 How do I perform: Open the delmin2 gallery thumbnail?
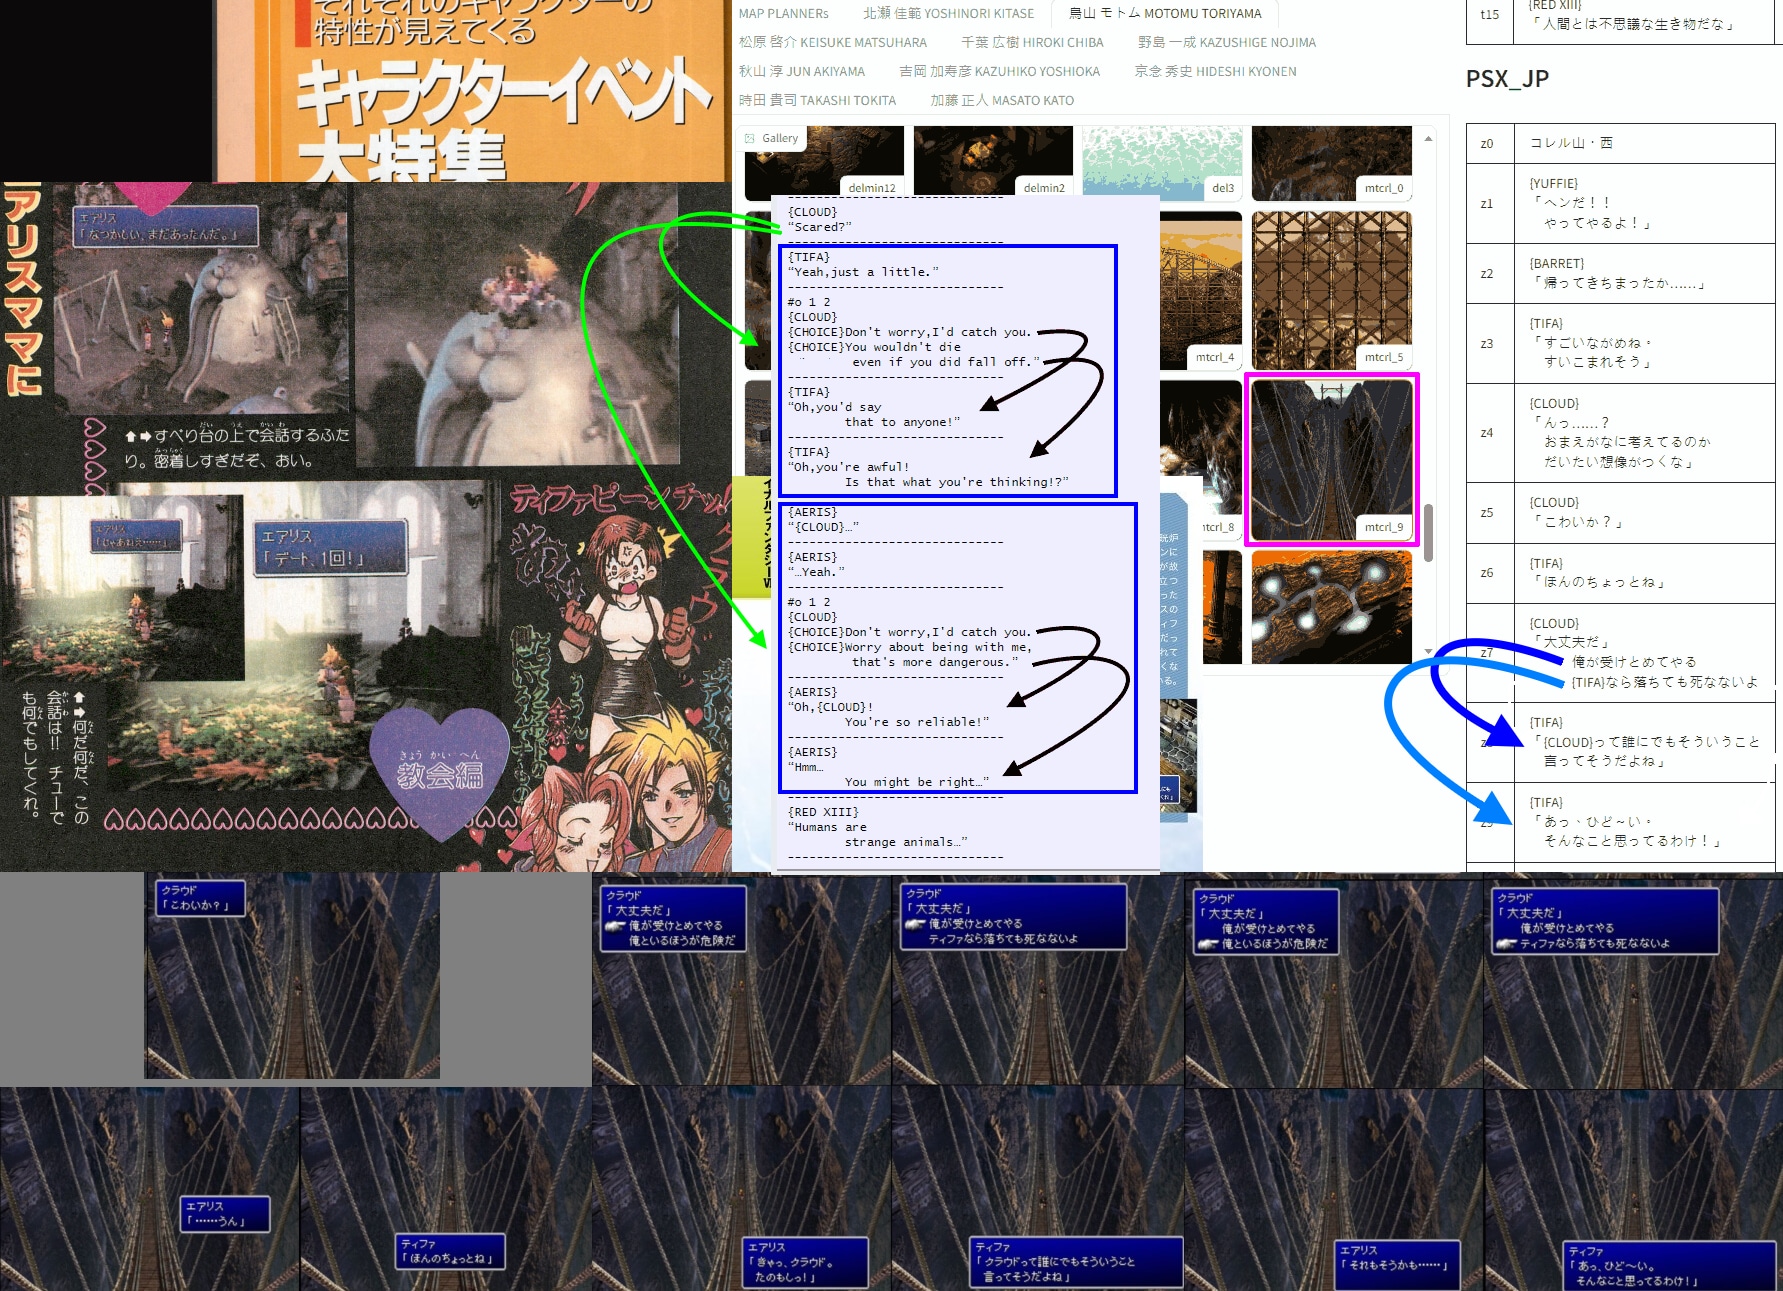pyautogui.click(x=993, y=162)
